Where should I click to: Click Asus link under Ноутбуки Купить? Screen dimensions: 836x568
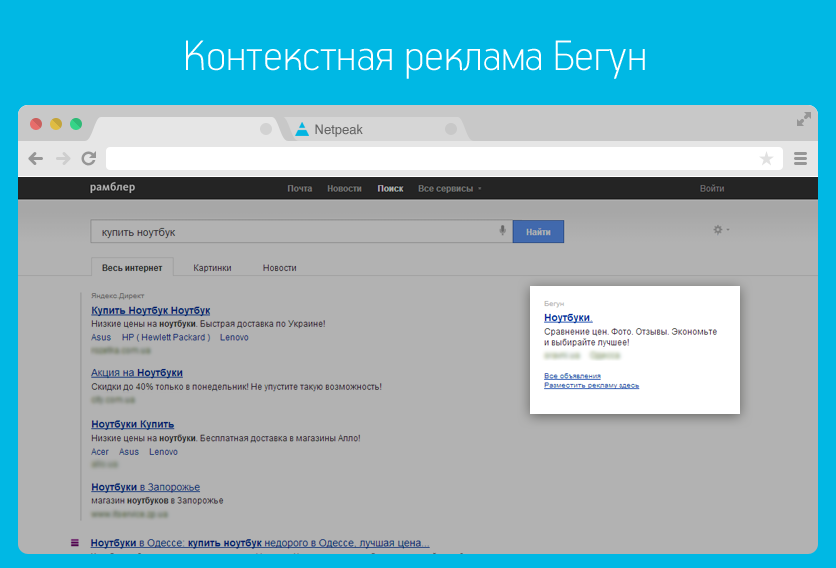(x=128, y=452)
